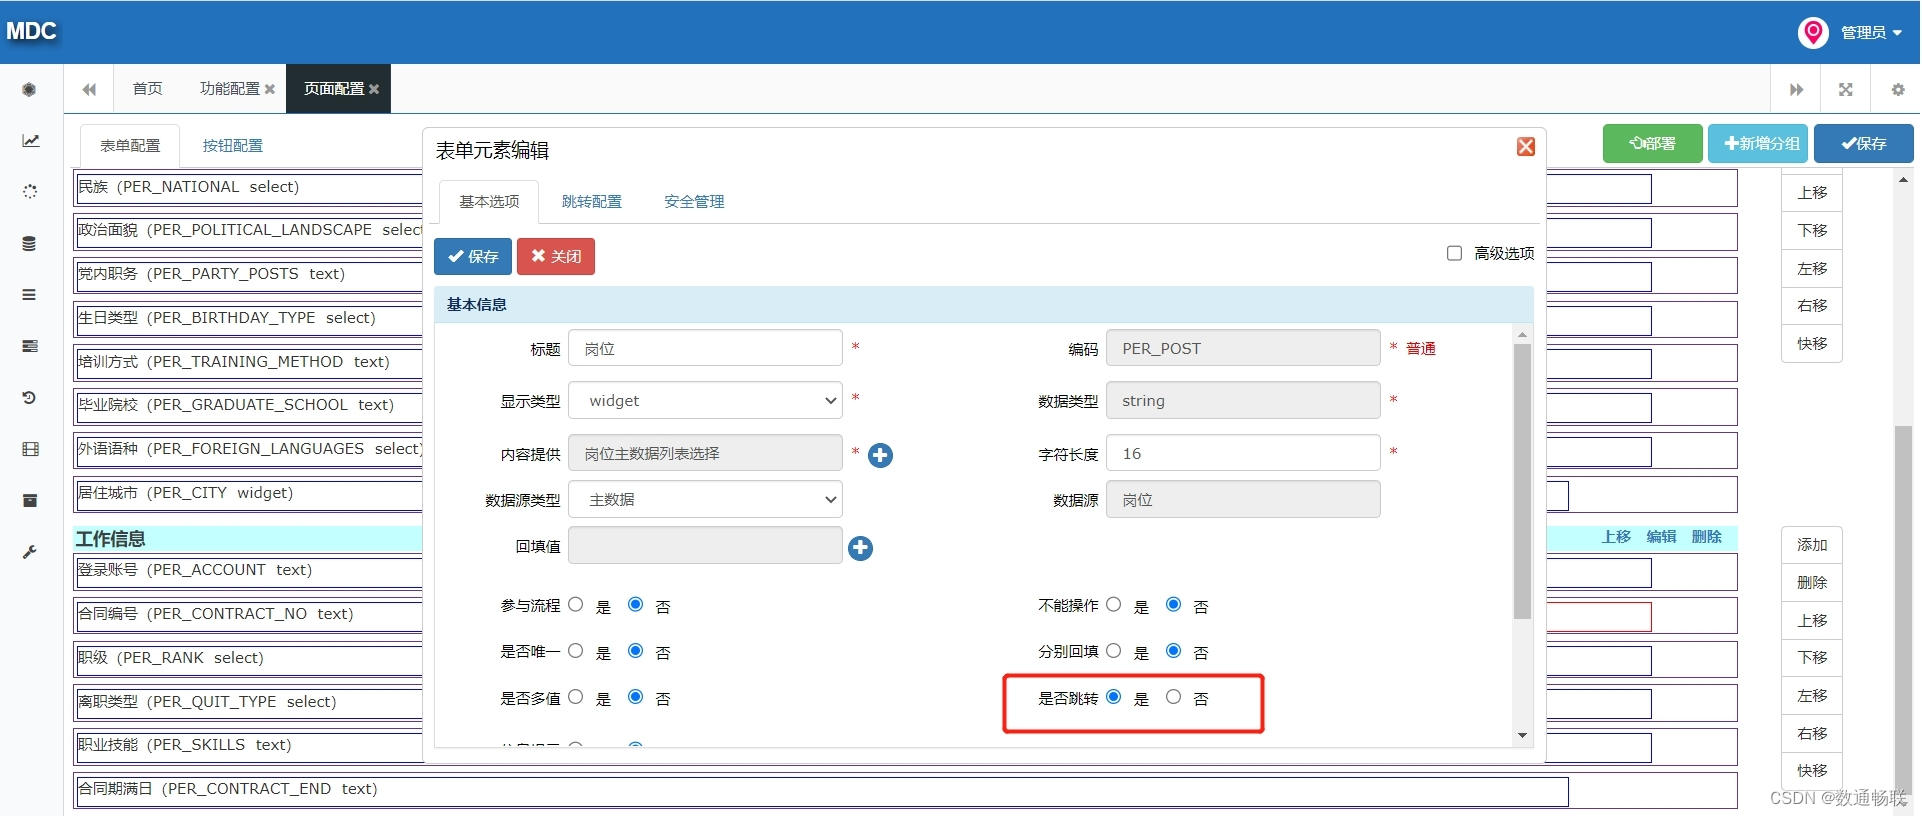Click the dialog vertical scrollbar thumb
This screenshot has width=1922, height=816.
(x=1522, y=482)
